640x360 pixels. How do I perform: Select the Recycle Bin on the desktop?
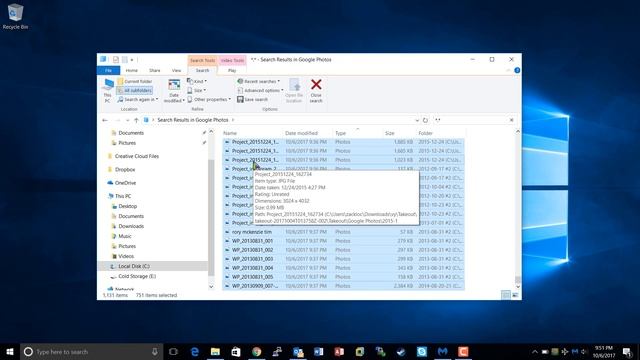tap(16, 16)
